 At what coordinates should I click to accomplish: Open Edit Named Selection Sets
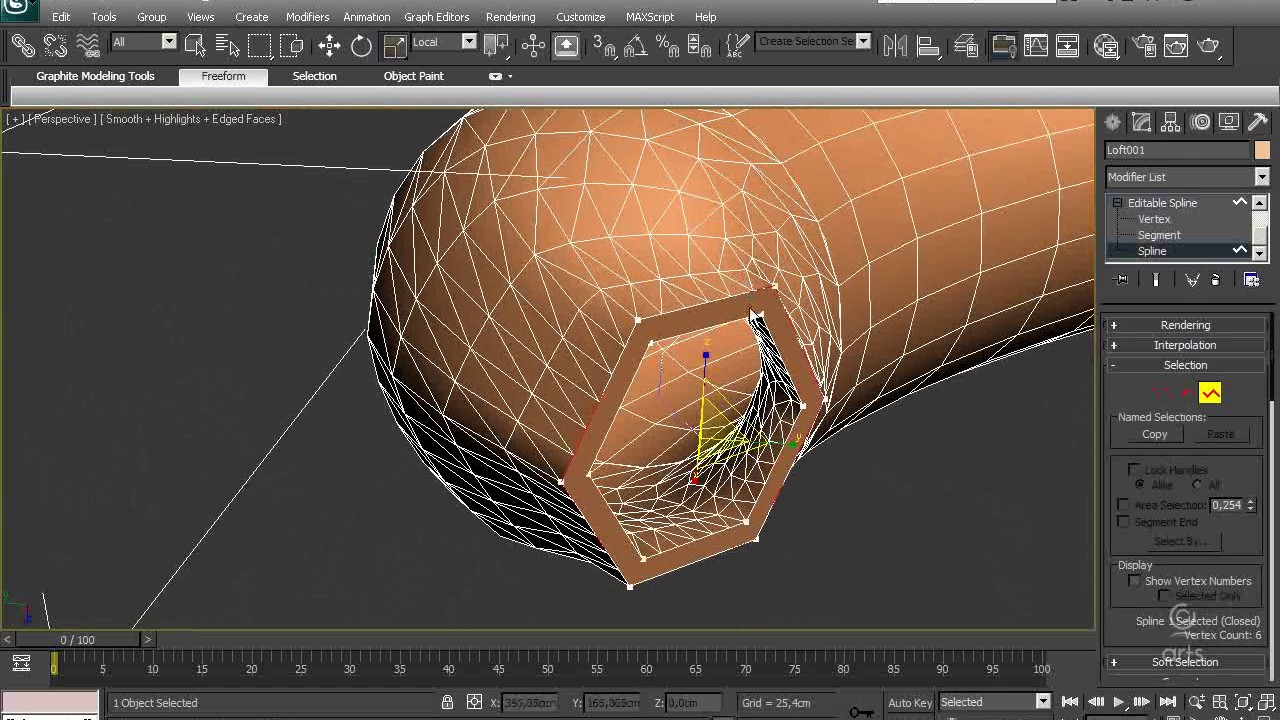(737, 44)
